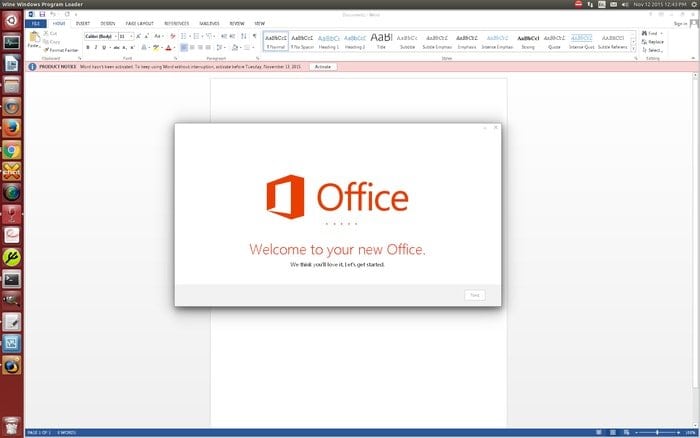The image size is (700, 438).
Task: Center the text alignment
Action: point(192,47)
